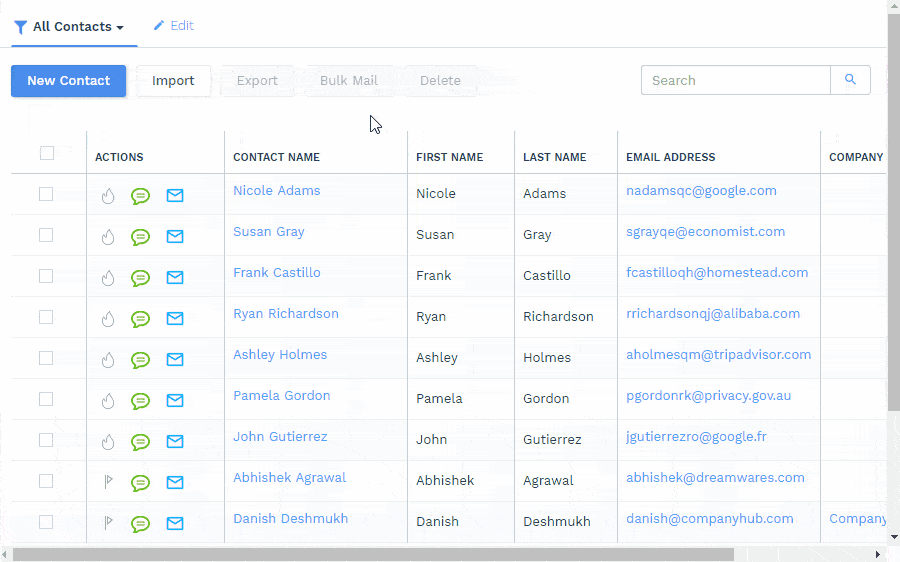Click the flame icon in Nicole Adams row
The width and height of the screenshot is (900, 562).
[108, 196]
